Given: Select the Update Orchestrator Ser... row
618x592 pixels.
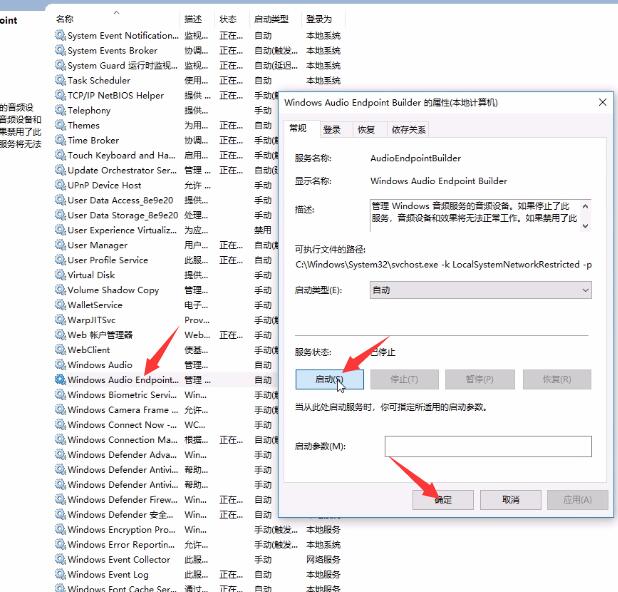Looking at the screenshot, I should point(166,170).
